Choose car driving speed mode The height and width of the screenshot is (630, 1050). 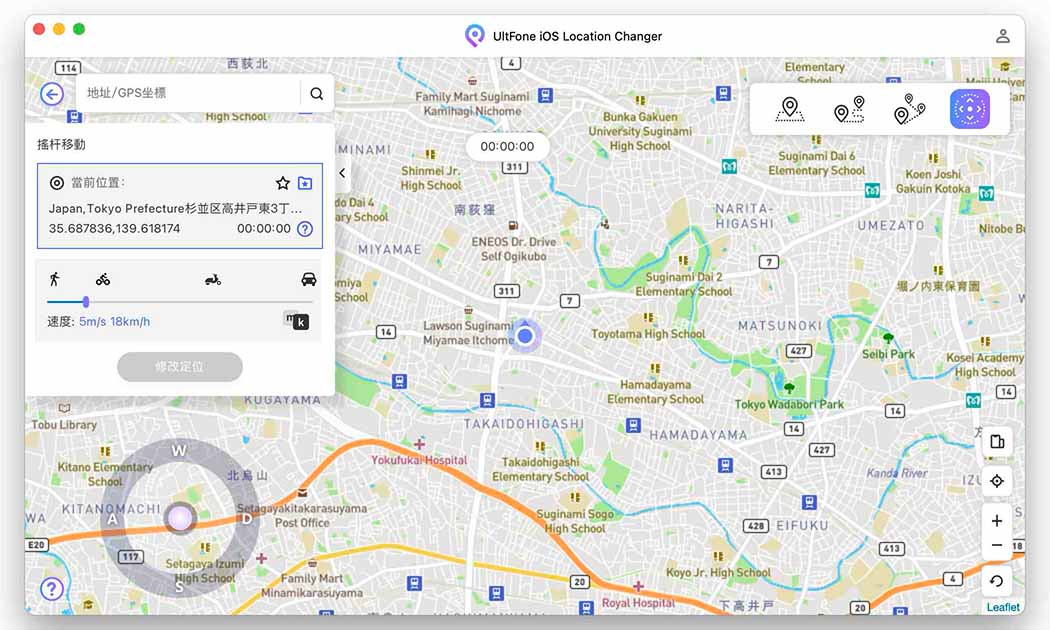(x=309, y=280)
